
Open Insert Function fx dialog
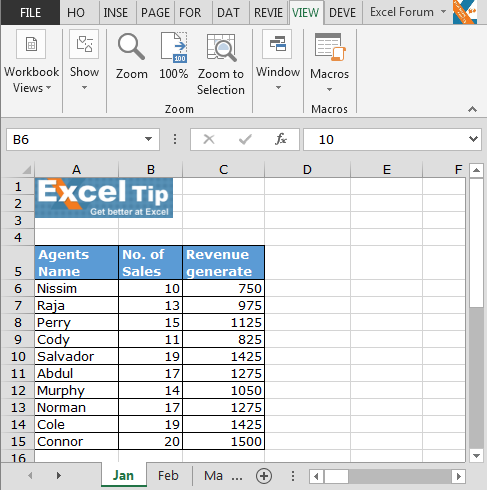pos(281,139)
